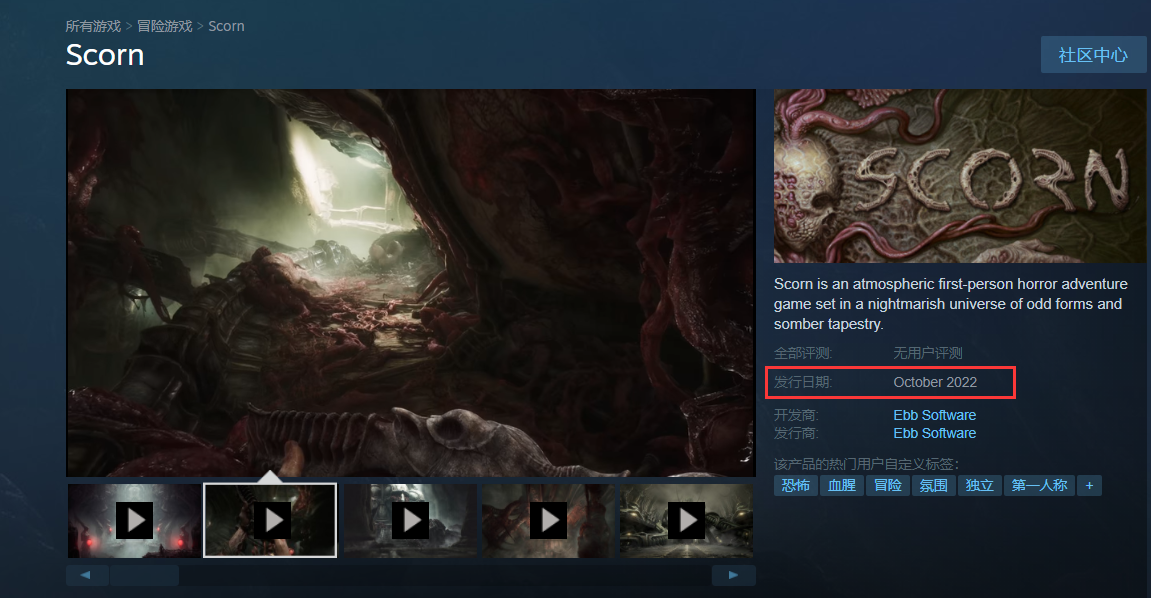Viewport: 1151px width, 598px height.
Task: Play the first trailer thumbnail with red lights
Action: (x=134, y=520)
